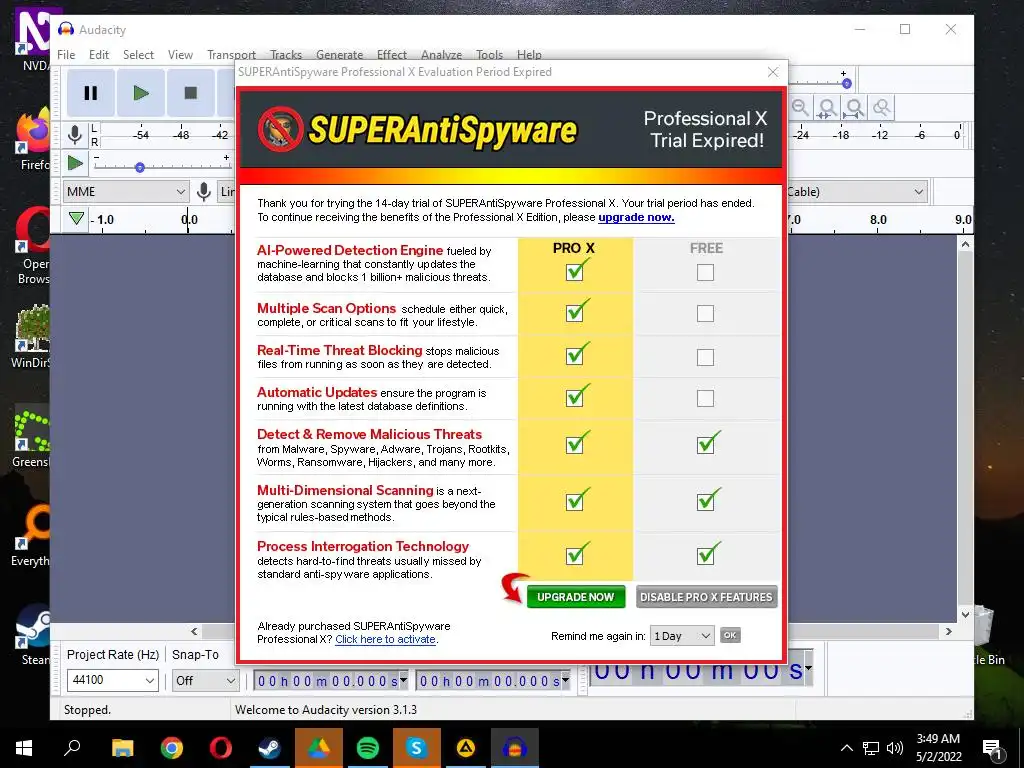Image resolution: width=1024 pixels, height=768 pixels.
Task: Toggle the FREE Multi-Dimensional Scanning checkbox
Action: coord(705,502)
